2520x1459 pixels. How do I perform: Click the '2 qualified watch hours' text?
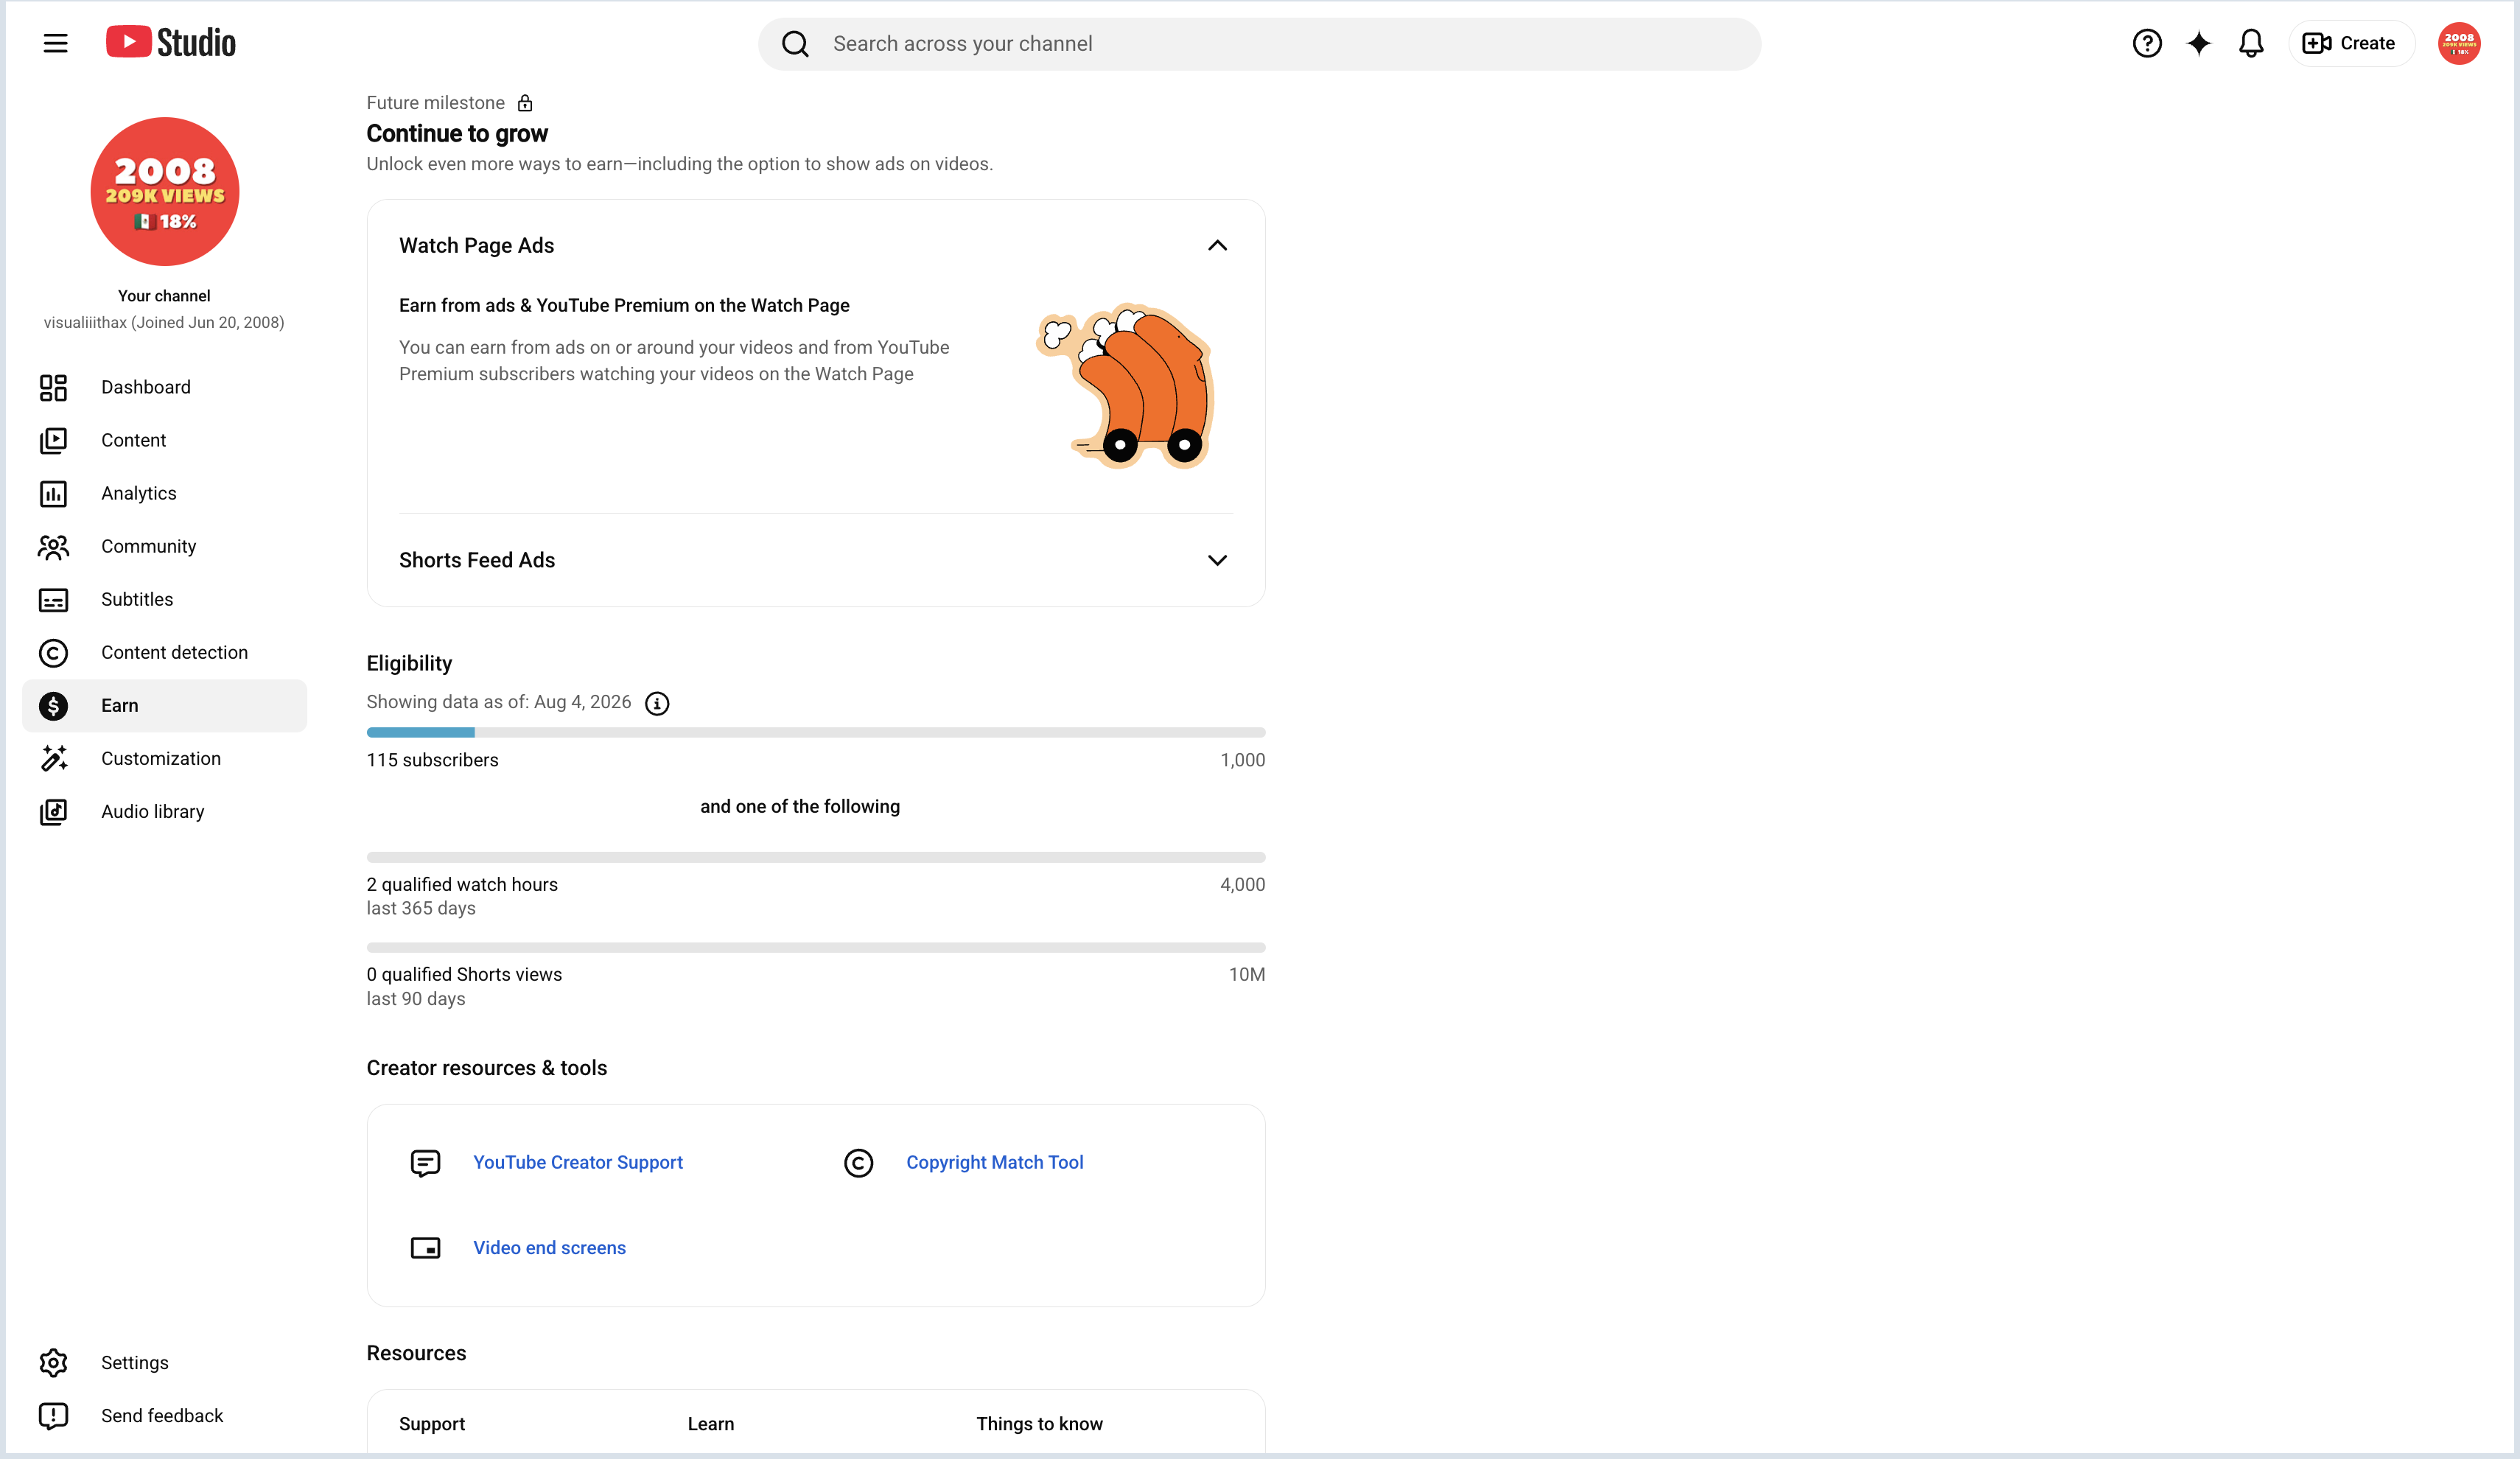[x=462, y=884]
